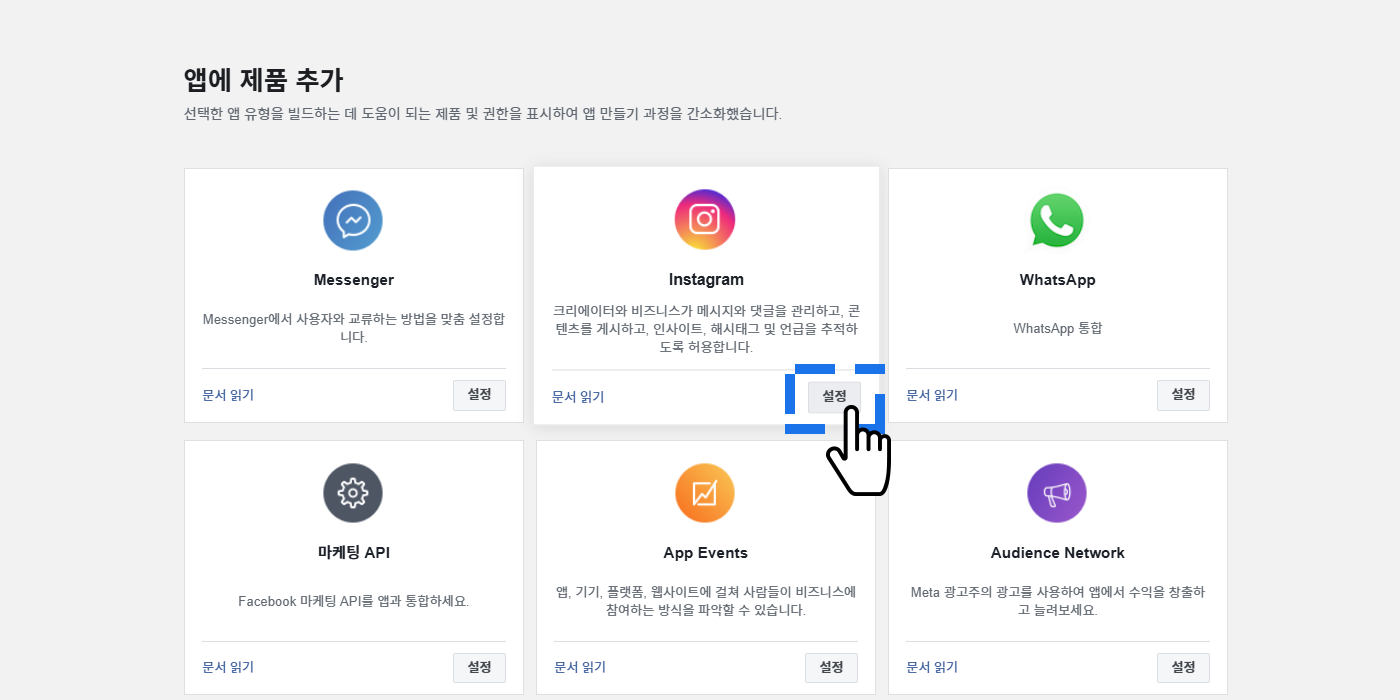Screen dimensions: 1400x700
Task: Click the App Events card title
Action: (705, 553)
